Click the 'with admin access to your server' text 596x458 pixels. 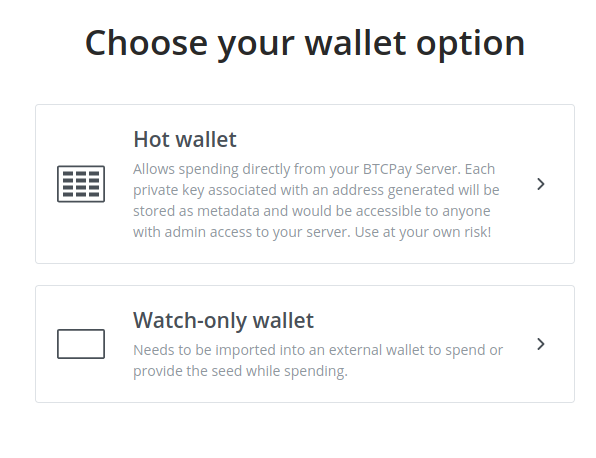click(x=241, y=232)
